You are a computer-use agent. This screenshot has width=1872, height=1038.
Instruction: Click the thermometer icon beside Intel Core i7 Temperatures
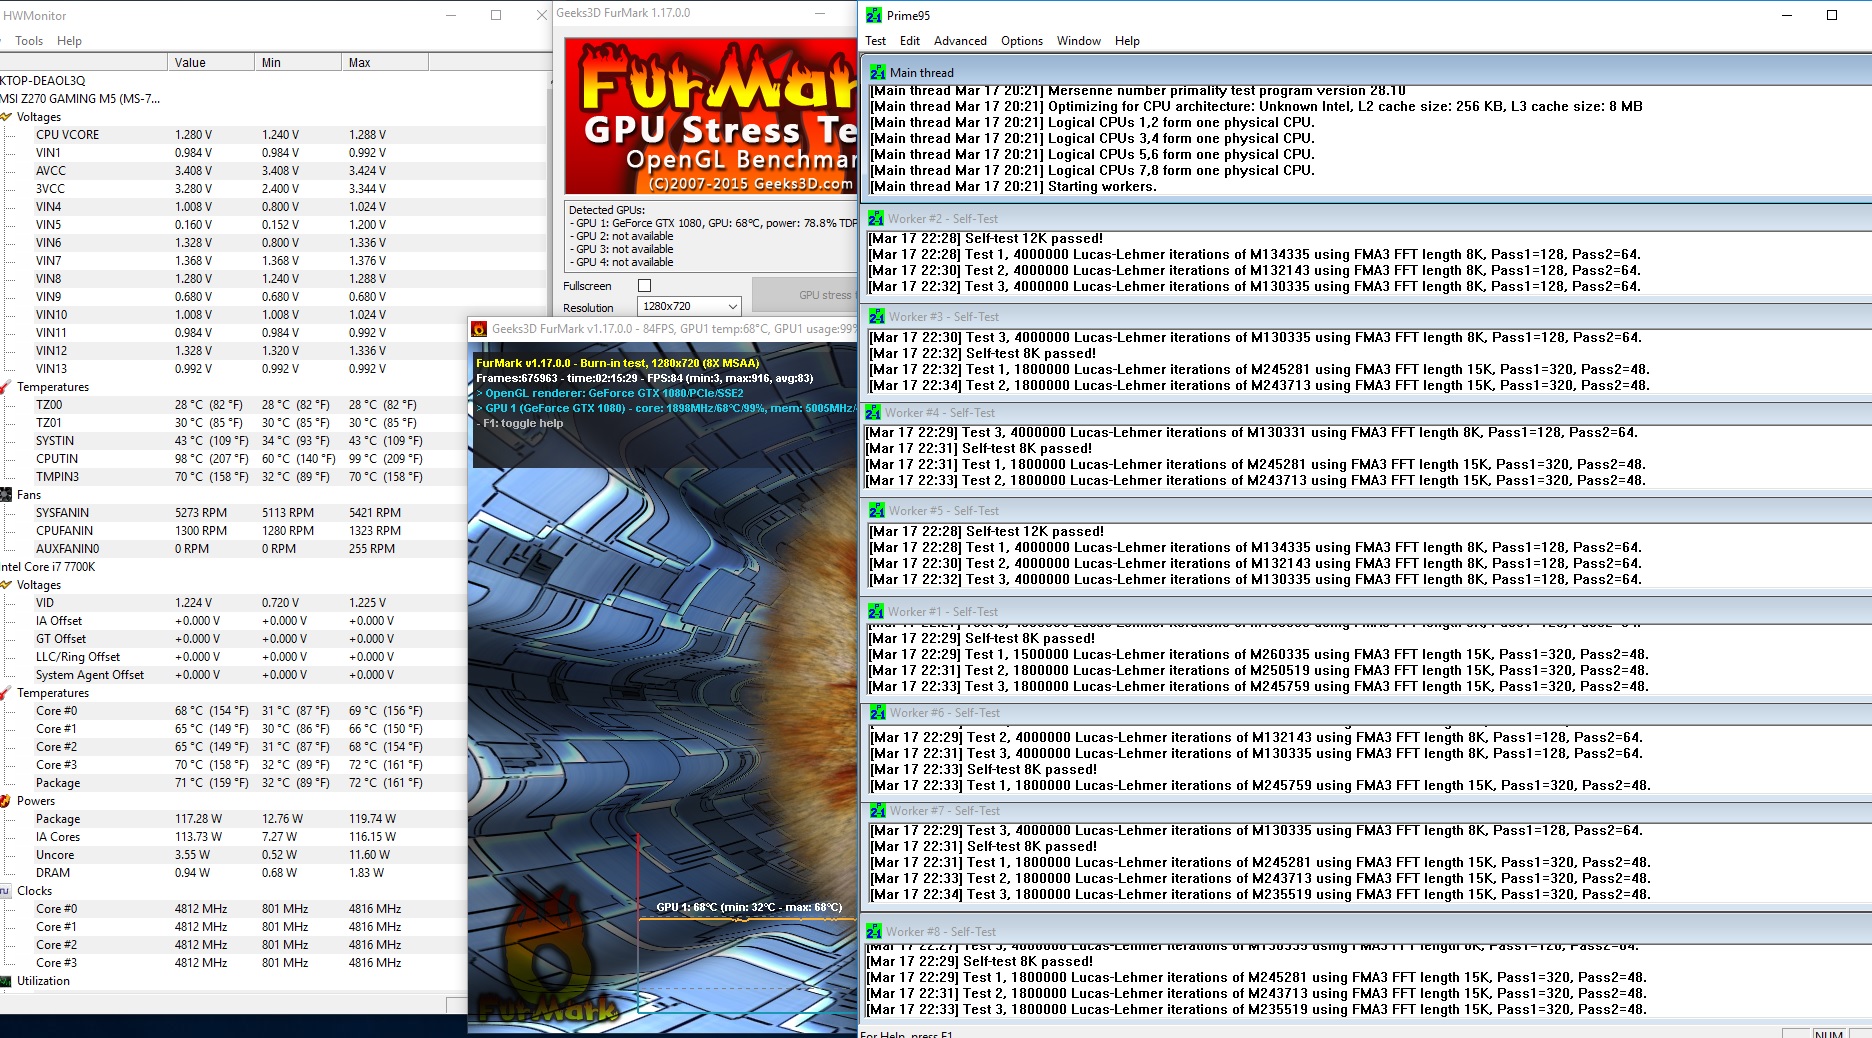(7, 693)
